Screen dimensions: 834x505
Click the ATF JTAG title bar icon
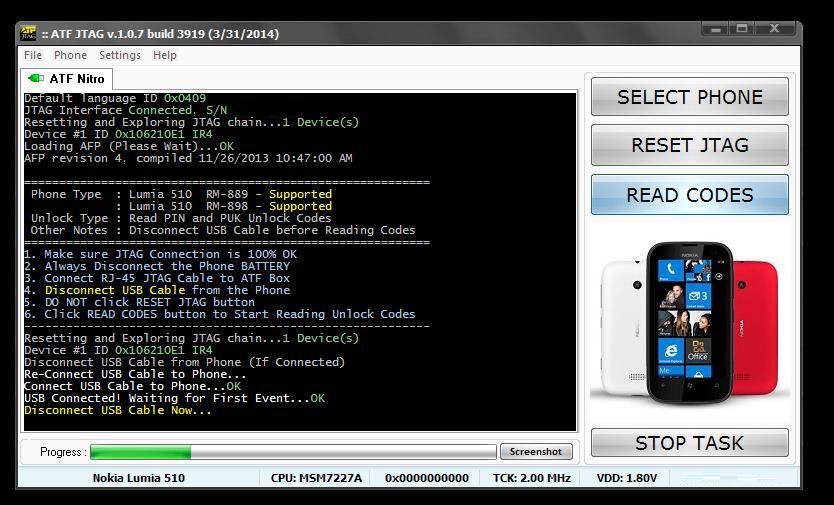coord(28,34)
